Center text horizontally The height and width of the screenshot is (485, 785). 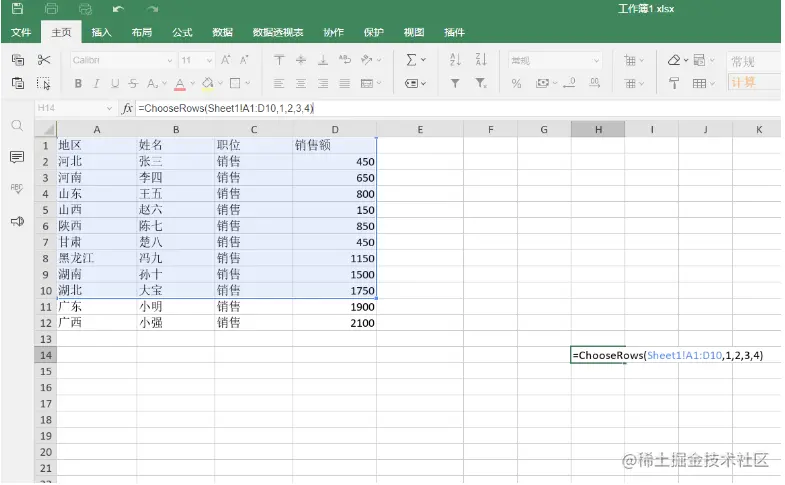(x=301, y=84)
